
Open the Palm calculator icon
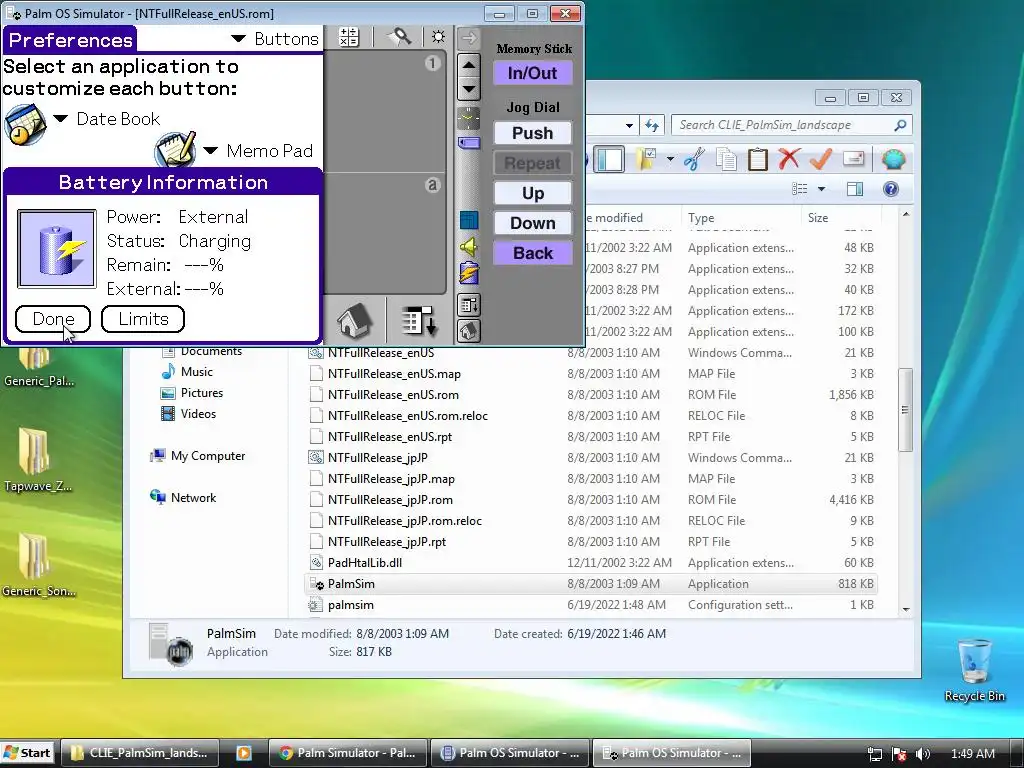349,37
